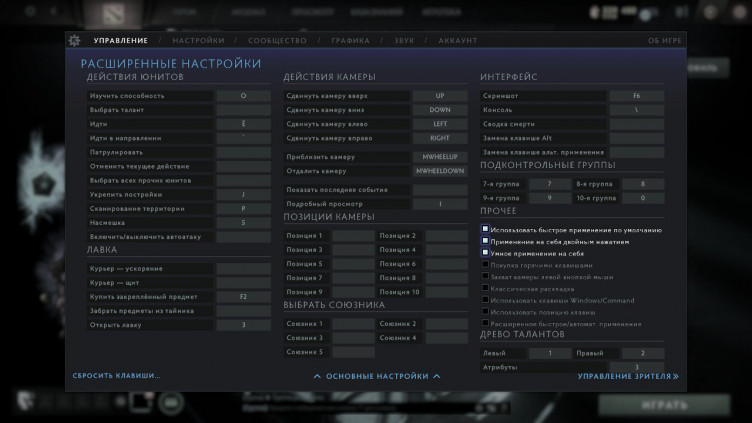
Task: Select the 'Левый' talent hotkey field
Action: click(x=550, y=353)
